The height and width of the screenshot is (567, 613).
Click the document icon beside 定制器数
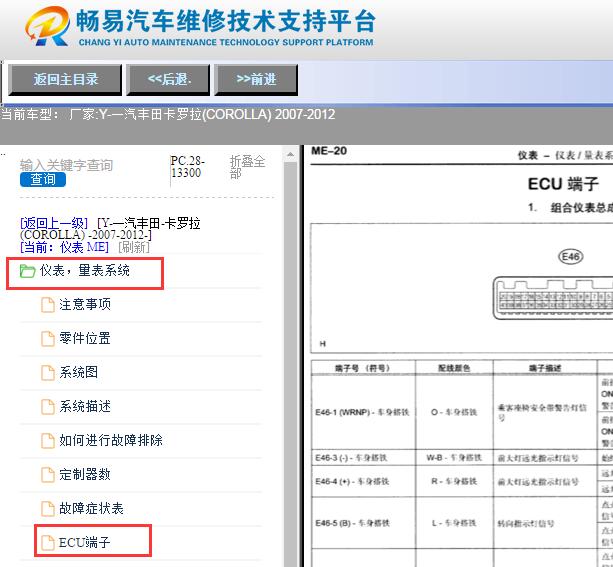click(48, 475)
